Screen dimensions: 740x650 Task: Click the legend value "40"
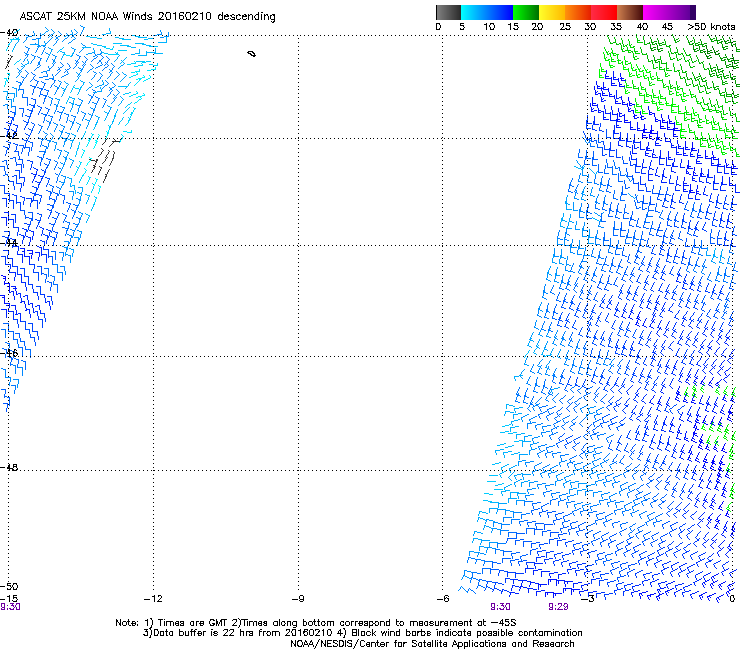[x=642, y=27]
